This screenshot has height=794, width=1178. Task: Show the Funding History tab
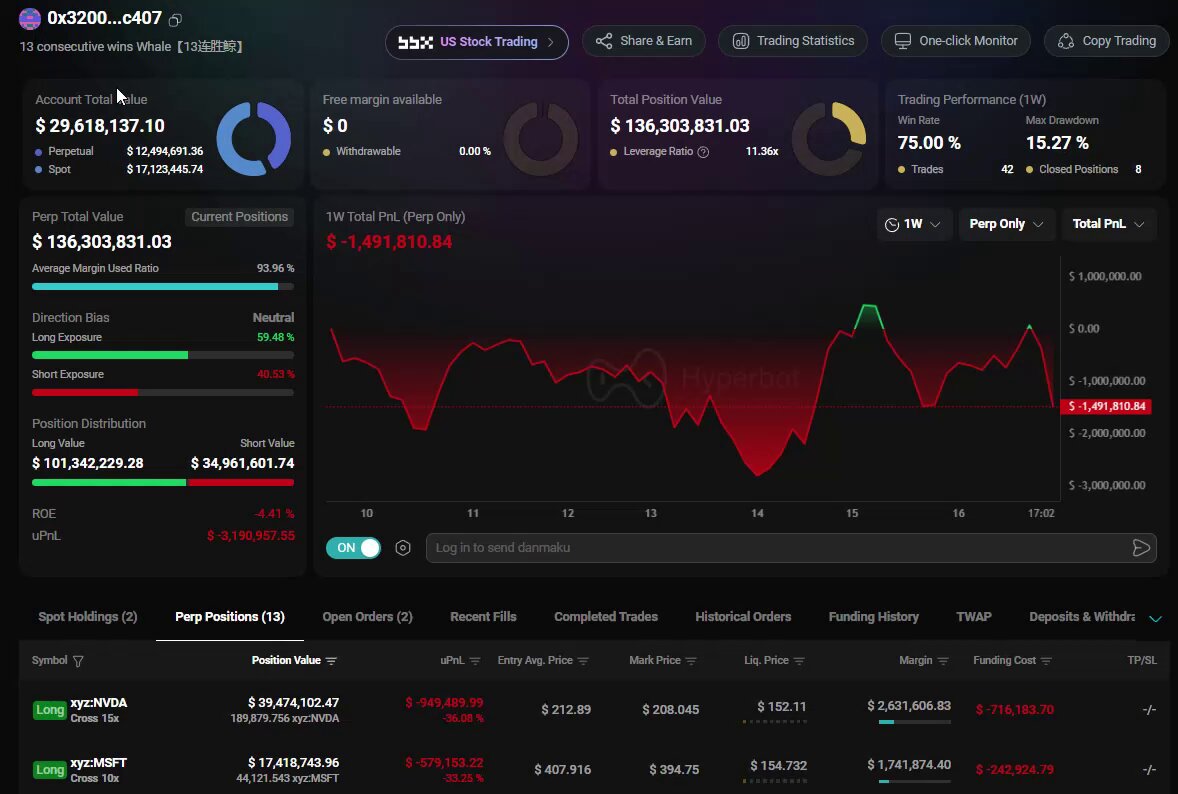pos(874,617)
